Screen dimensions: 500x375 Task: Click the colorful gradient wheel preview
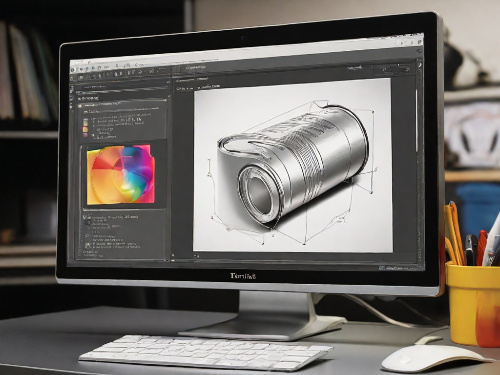pos(121,175)
